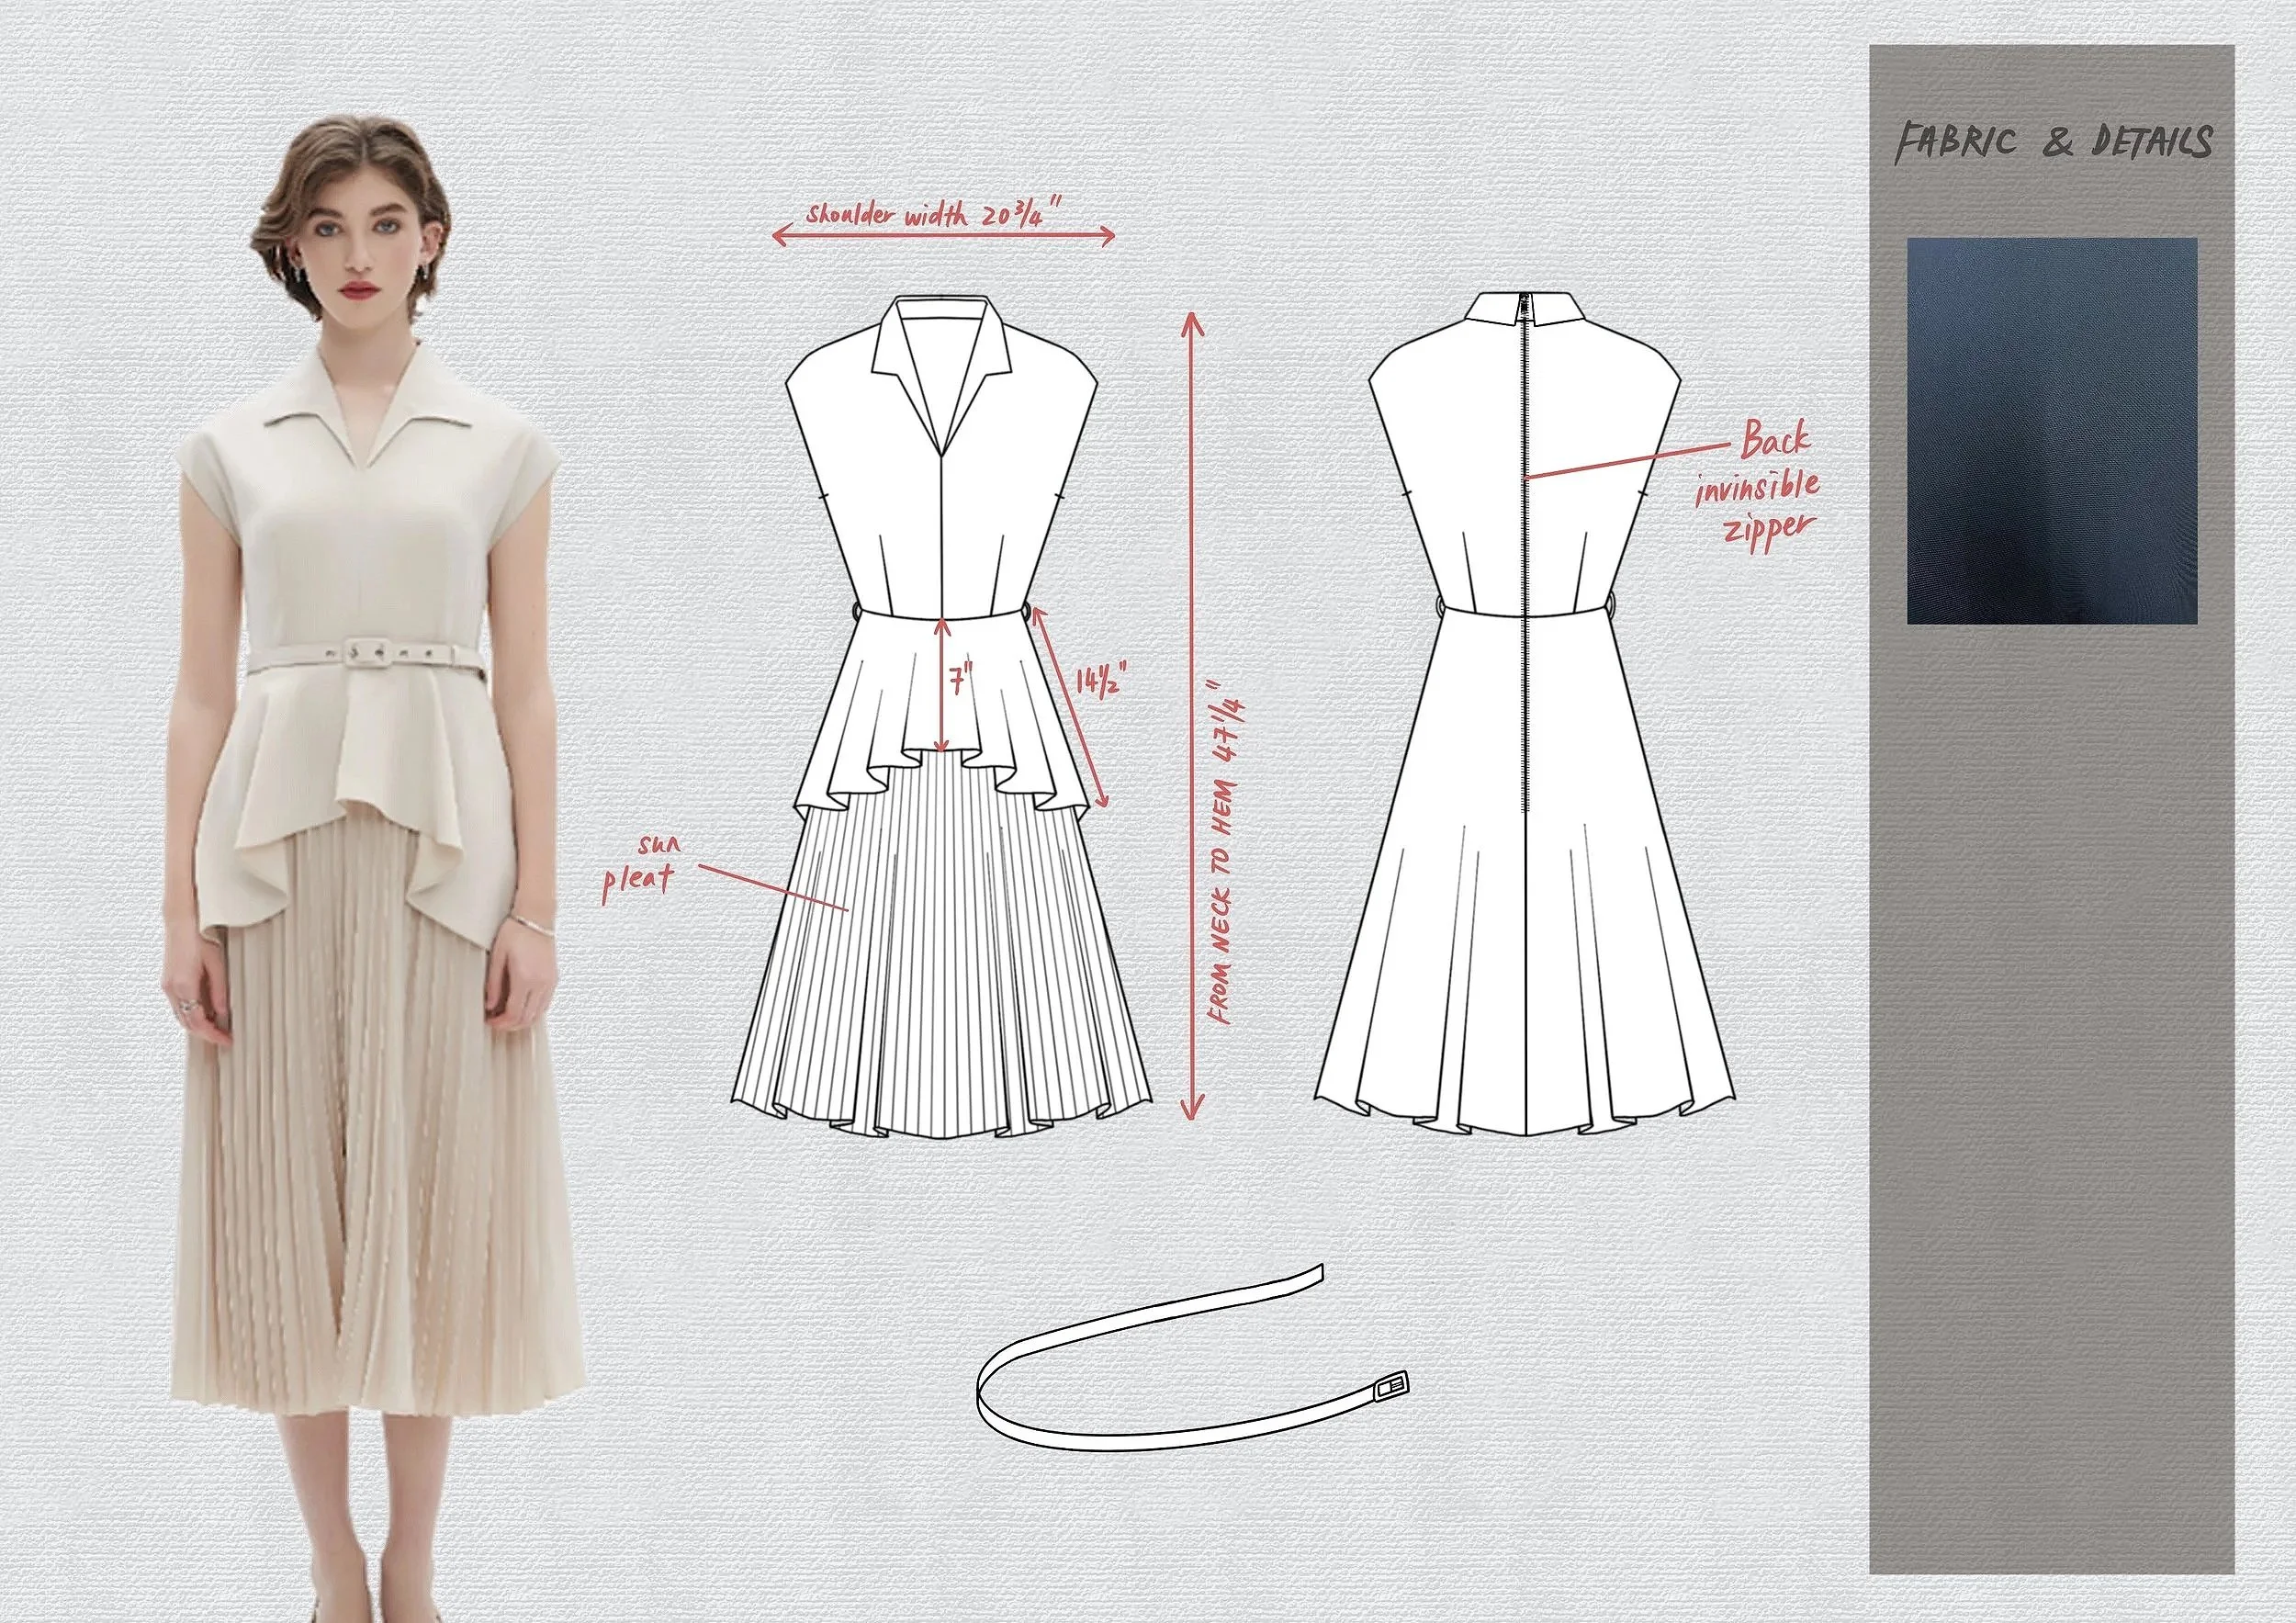Click the gray fabric details panel
The image size is (2296, 1623).
pos(2051,1100)
